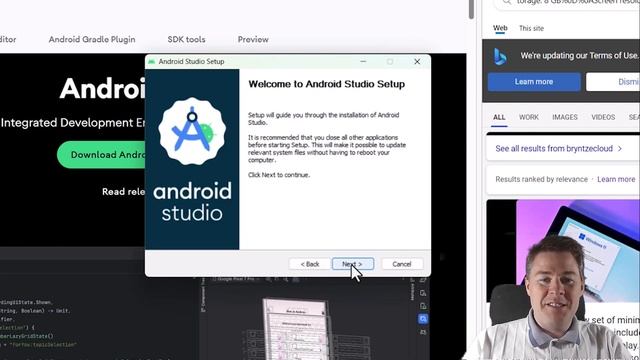Click the Bing logo icon
Viewport: 640px width, 360px height.
click(500, 56)
